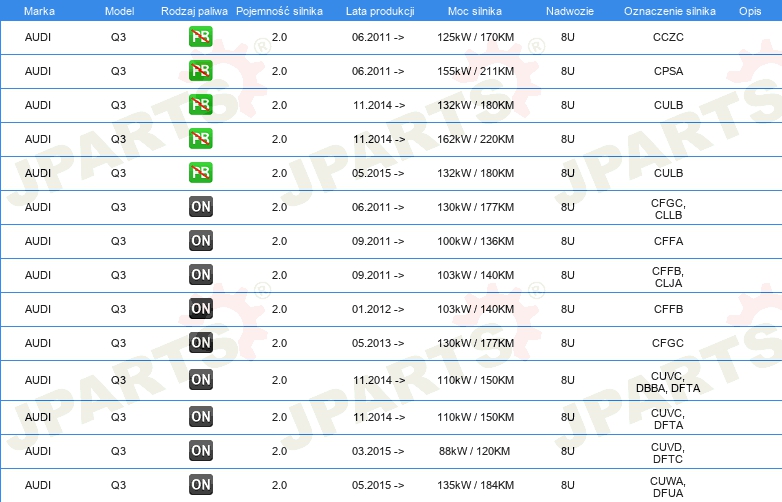Viewport: 782px width, 502px height.
Task: Click the Rodzaj paliwa column header
Action: [x=194, y=11]
